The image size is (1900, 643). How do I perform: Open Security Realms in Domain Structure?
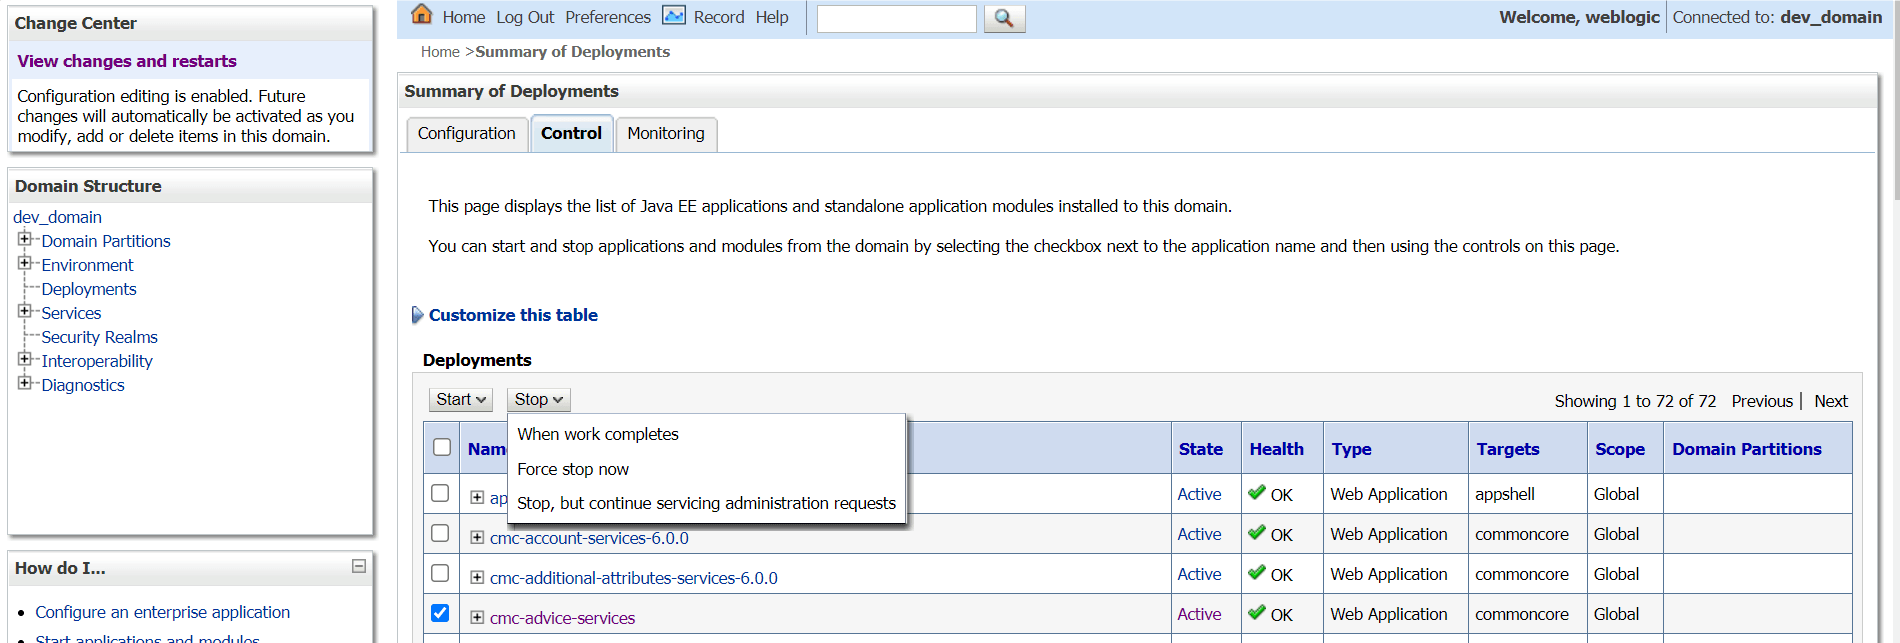click(x=100, y=337)
